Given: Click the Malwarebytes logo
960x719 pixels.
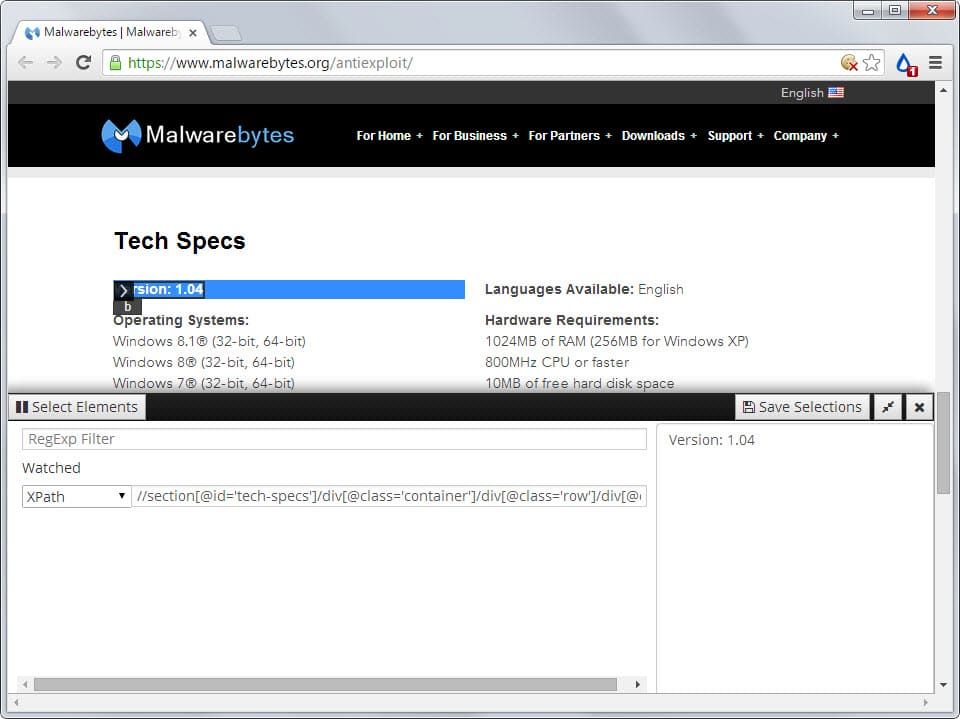Looking at the screenshot, I should 198,135.
